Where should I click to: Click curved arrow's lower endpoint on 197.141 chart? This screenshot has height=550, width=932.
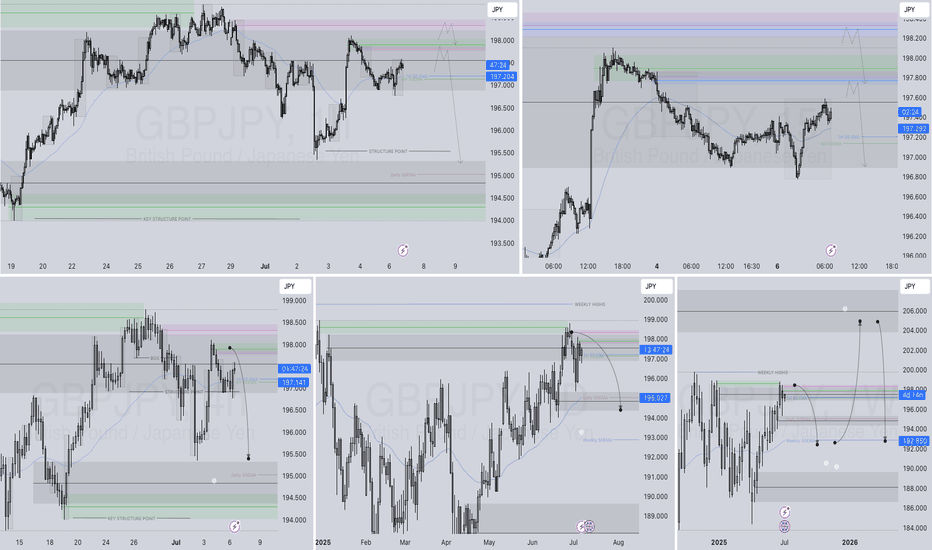(x=248, y=458)
